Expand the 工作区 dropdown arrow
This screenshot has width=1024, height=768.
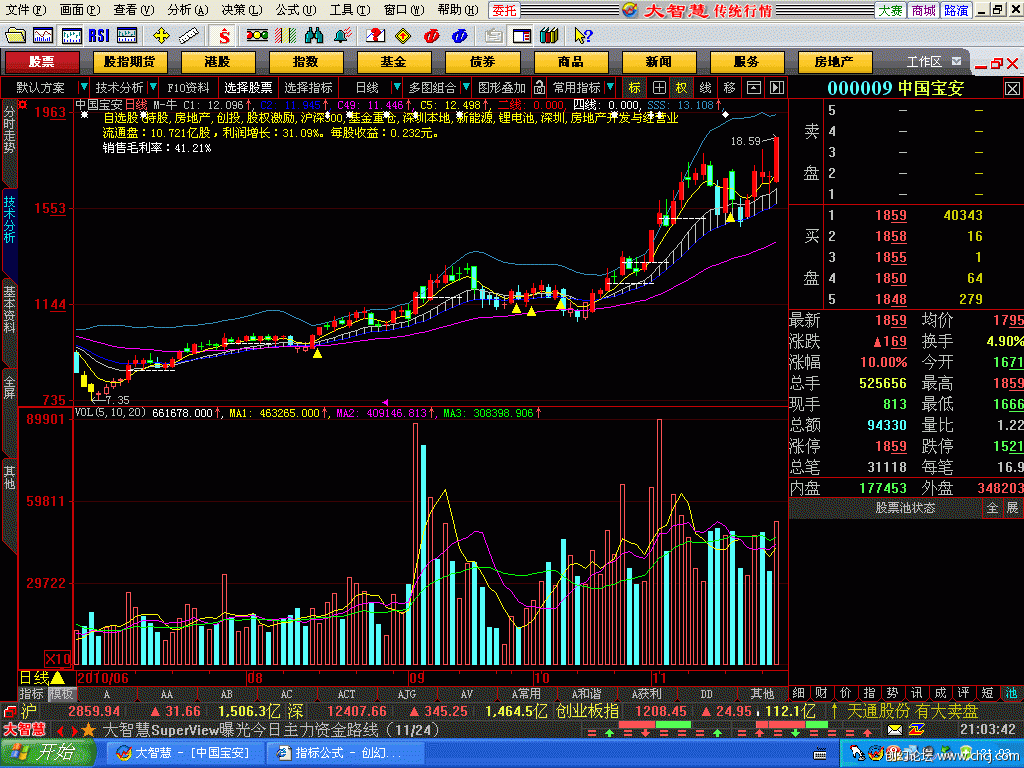click(x=956, y=61)
